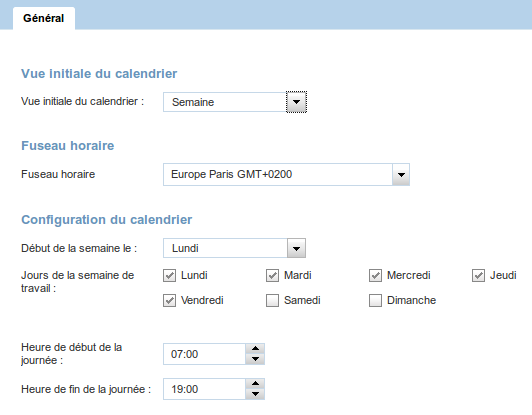The height and width of the screenshot is (415, 532).
Task: Increase the day start hour with up arrow
Action: [255, 349]
